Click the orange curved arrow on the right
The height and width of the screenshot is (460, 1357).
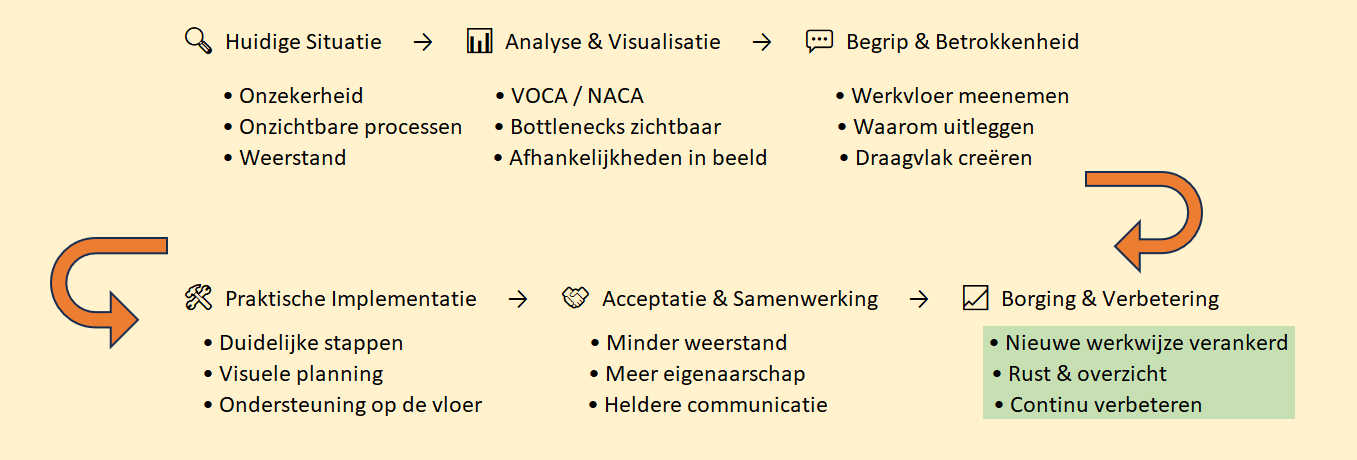(1151, 220)
